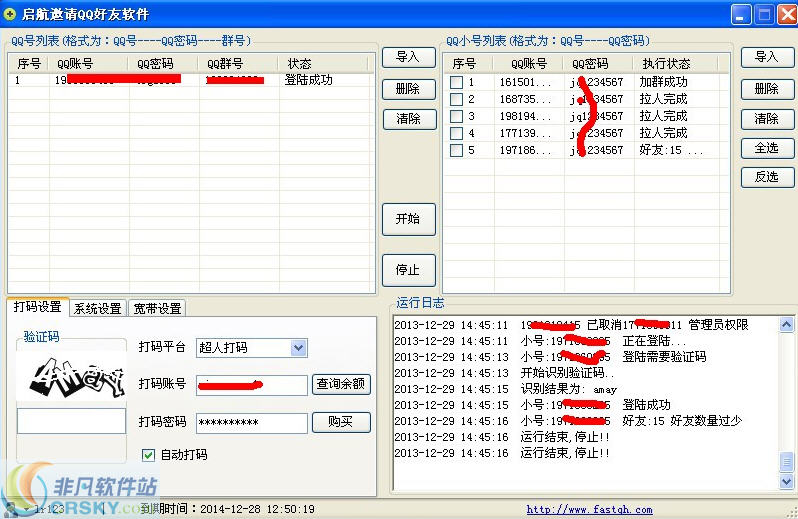Click log line 已取消 管理员权限
798x519 pixels.
pos(571,325)
